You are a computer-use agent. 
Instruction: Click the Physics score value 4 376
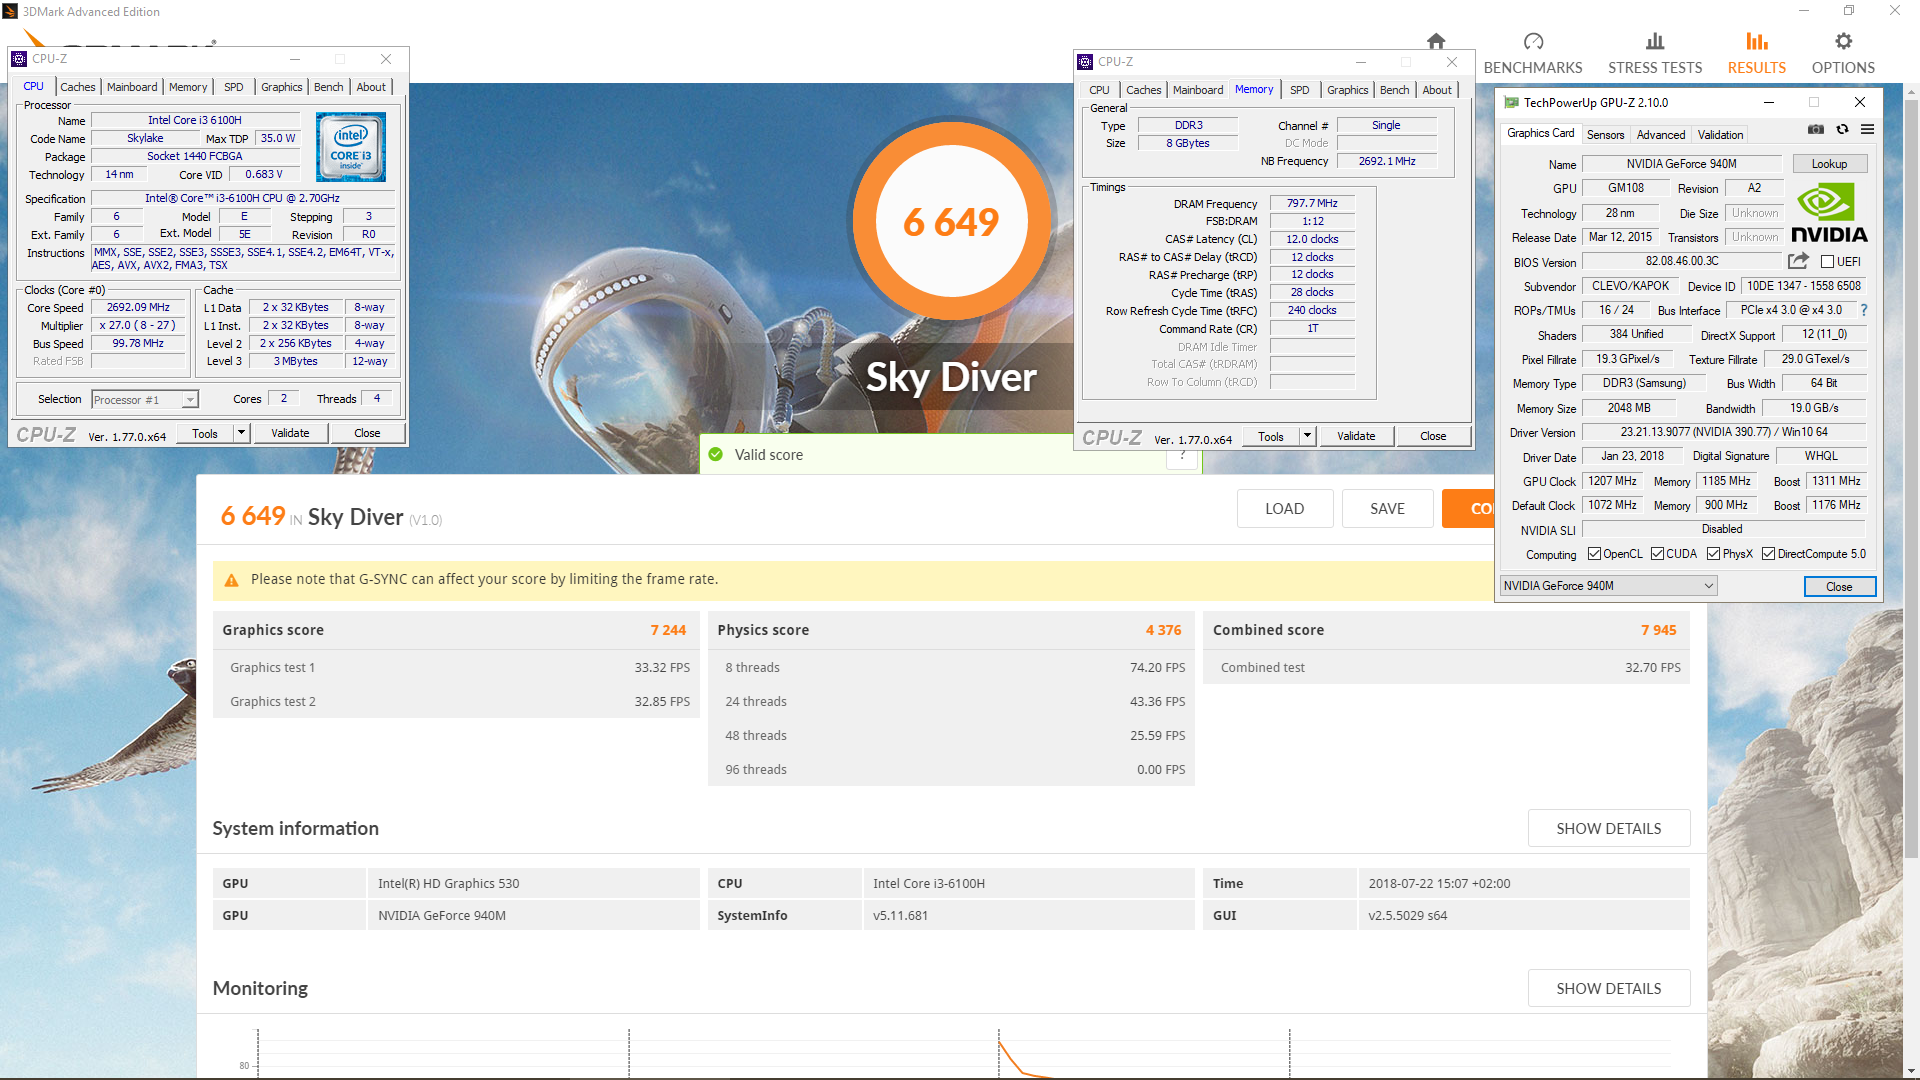coord(1163,630)
